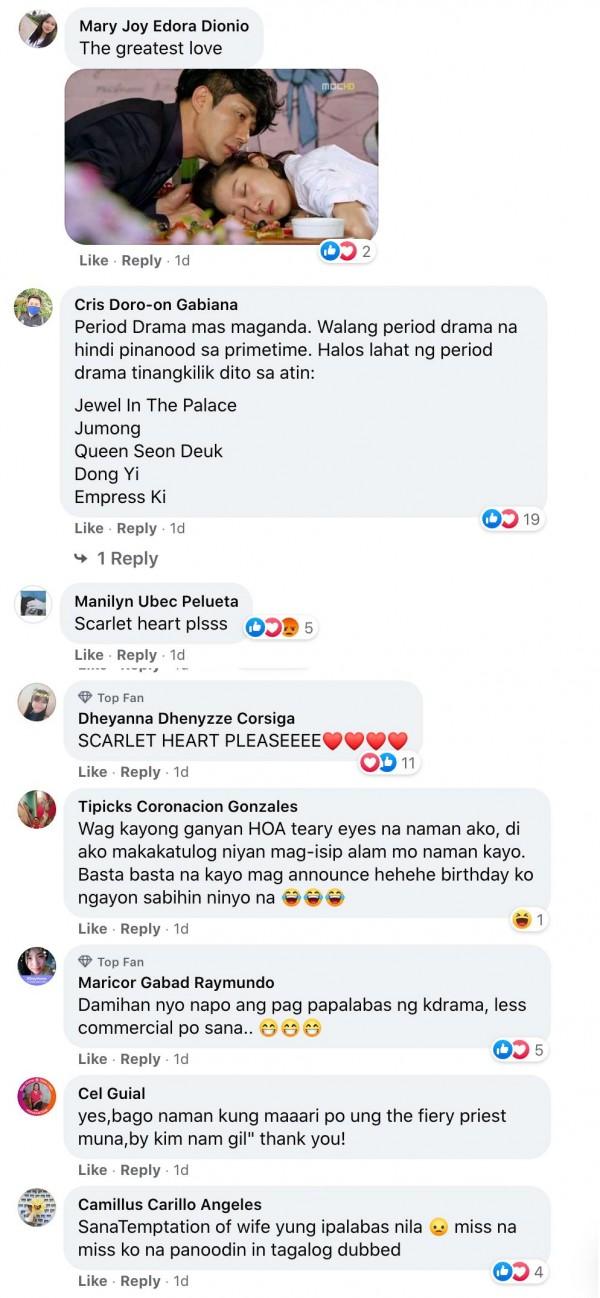Click Reply under Scarlet heart plsss comment

point(137,655)
